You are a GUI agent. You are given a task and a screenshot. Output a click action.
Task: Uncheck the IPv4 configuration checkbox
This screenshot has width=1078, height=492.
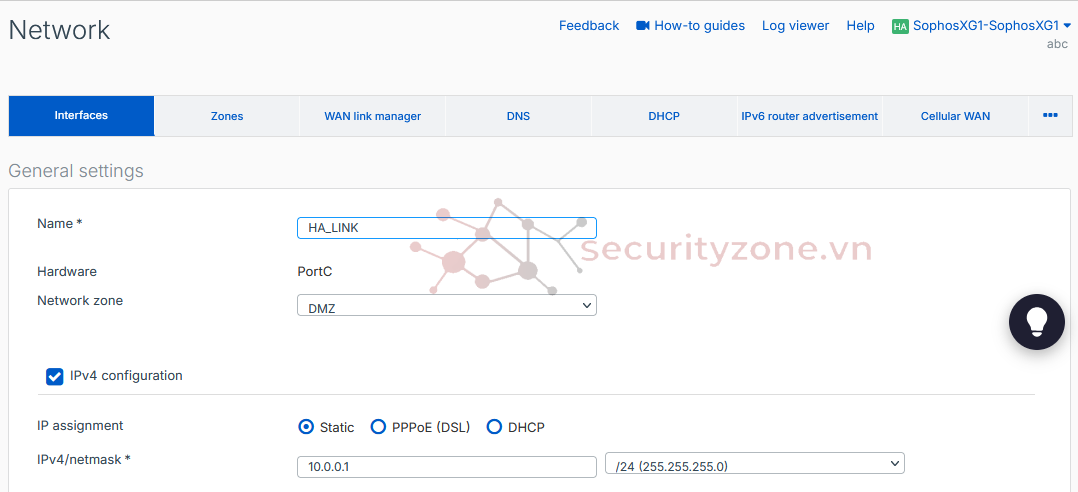[x=55, y=377]
